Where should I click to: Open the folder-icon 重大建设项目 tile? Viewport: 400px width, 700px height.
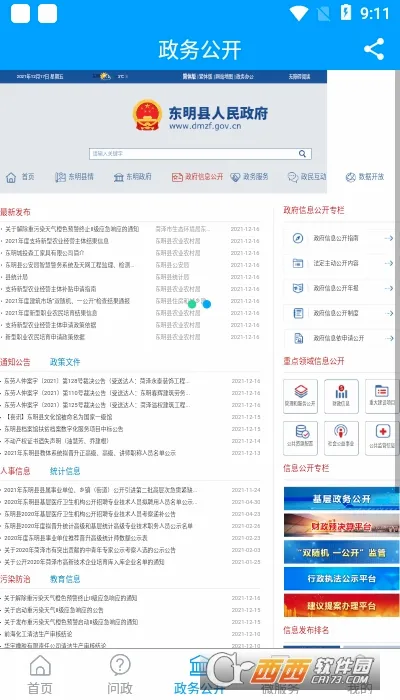pos(382,396)
